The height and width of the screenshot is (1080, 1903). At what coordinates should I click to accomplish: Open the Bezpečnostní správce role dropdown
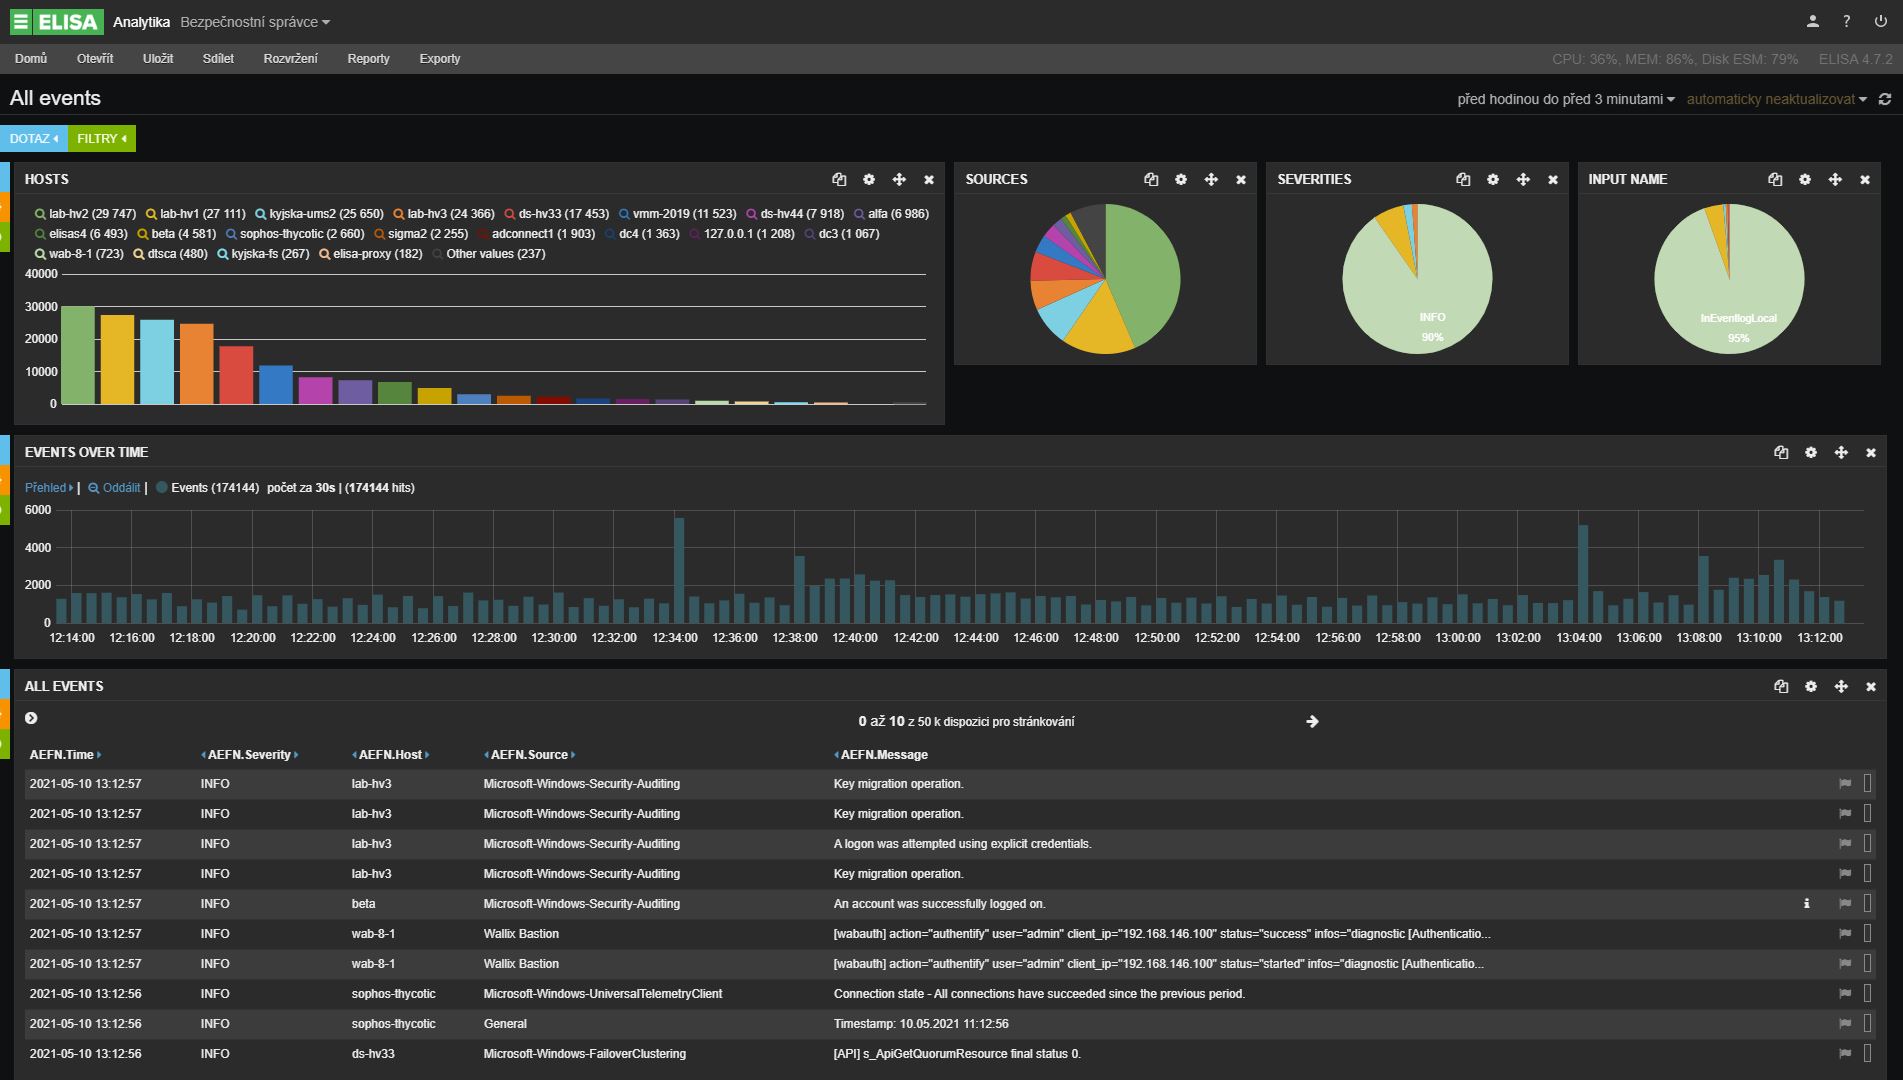255,22
